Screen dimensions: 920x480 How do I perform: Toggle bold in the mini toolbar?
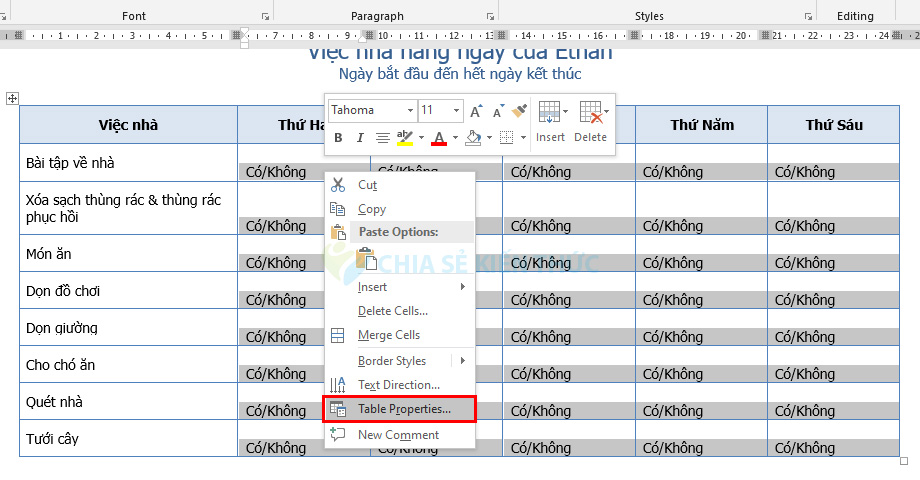(338, 137)
